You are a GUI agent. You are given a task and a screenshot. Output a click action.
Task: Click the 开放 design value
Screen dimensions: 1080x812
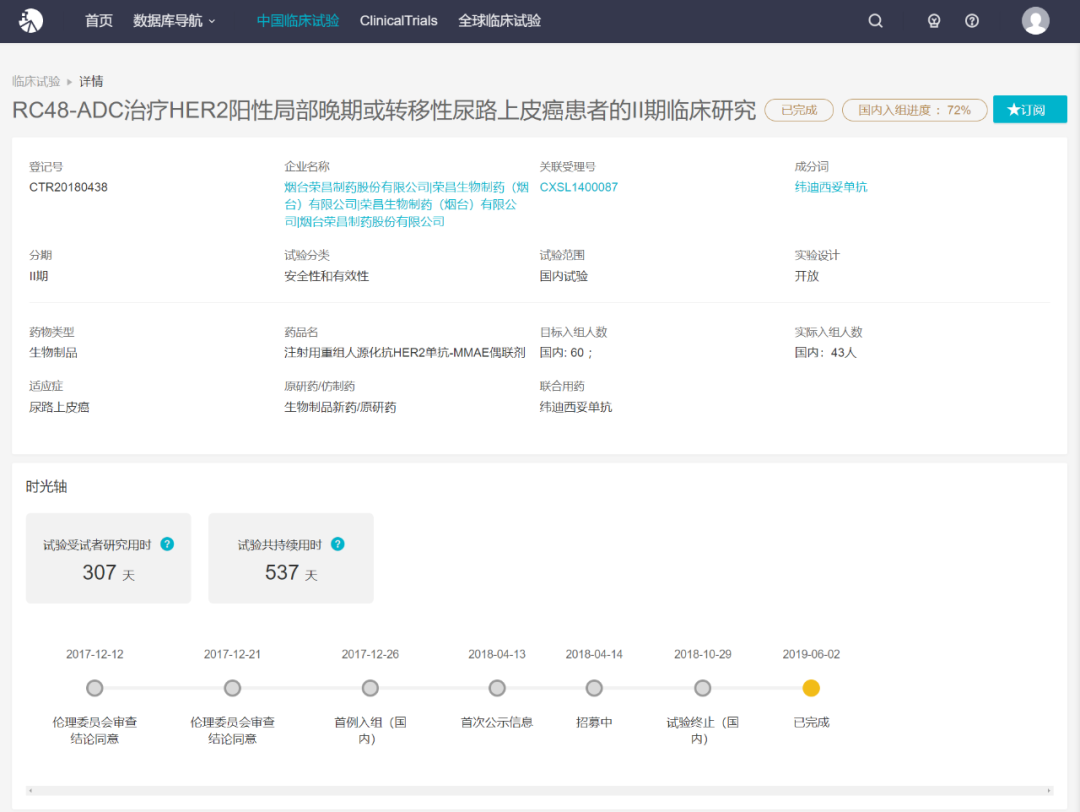click(807, 276)
